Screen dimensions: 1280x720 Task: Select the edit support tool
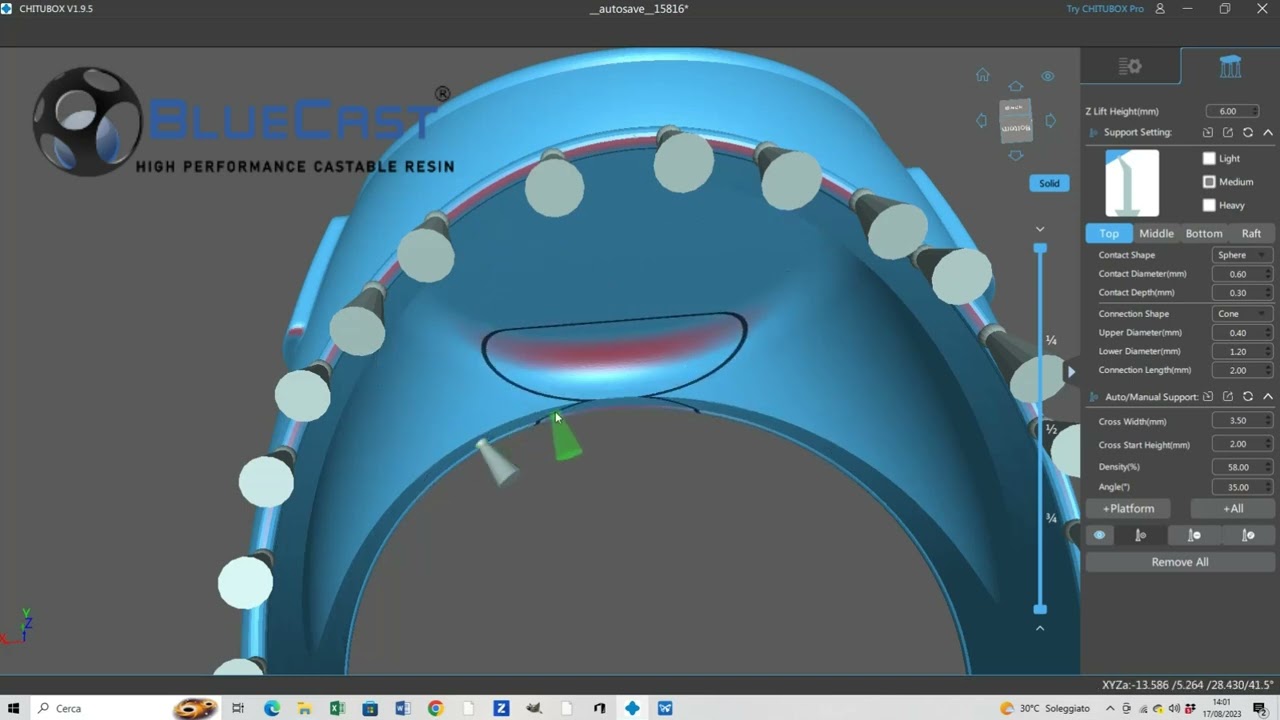click(x=1248, y=535)
